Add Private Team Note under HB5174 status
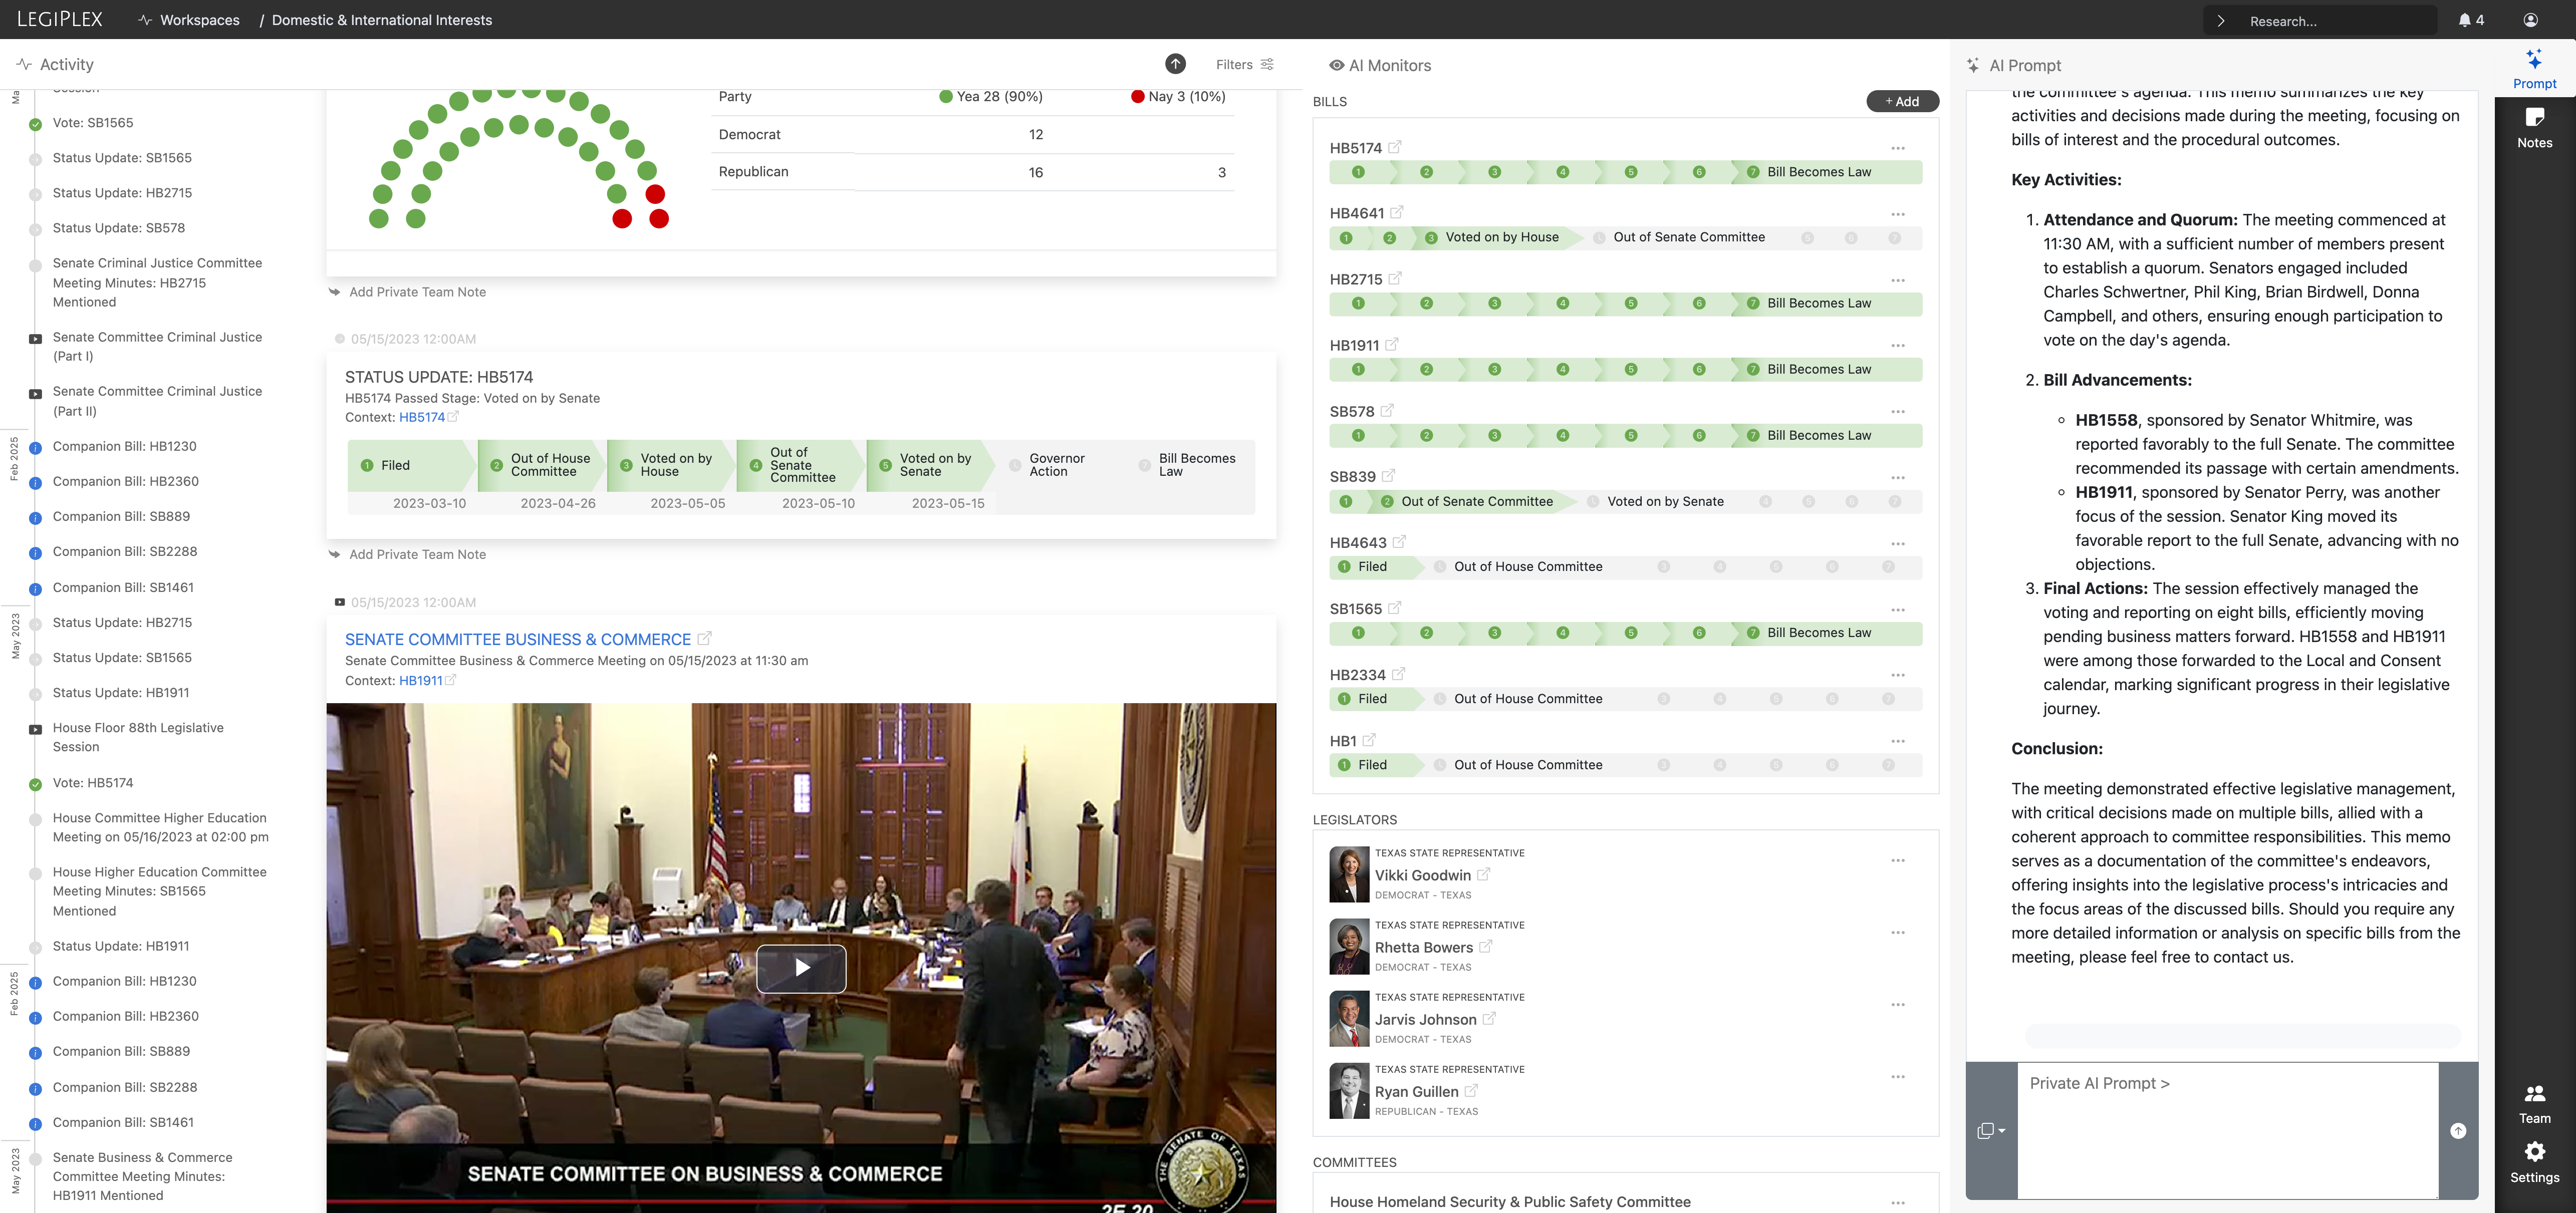 (417, 554)
